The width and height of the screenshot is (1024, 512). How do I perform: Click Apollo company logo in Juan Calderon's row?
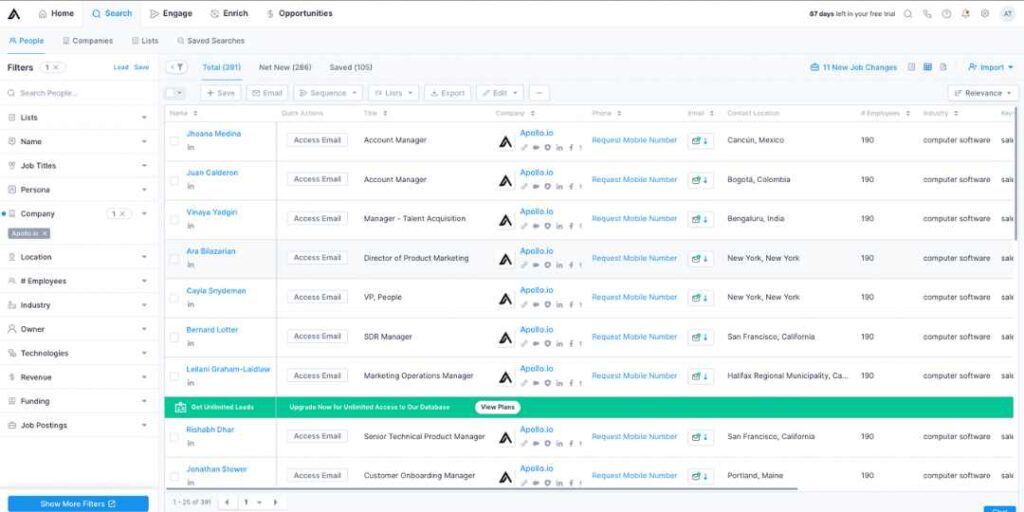coord(505,181)
